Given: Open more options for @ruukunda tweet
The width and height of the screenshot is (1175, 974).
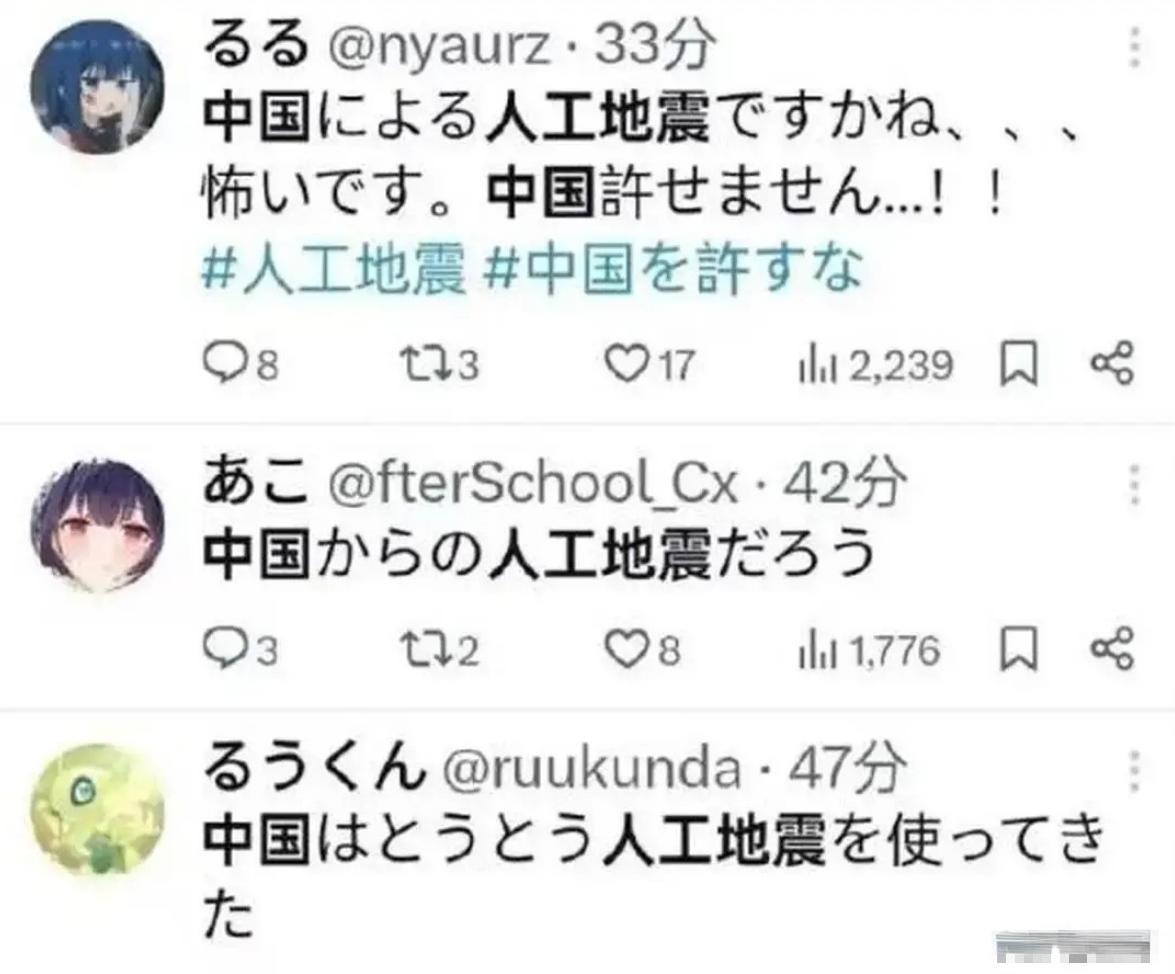Looking at the screenshot, I should pos(1135,770).
